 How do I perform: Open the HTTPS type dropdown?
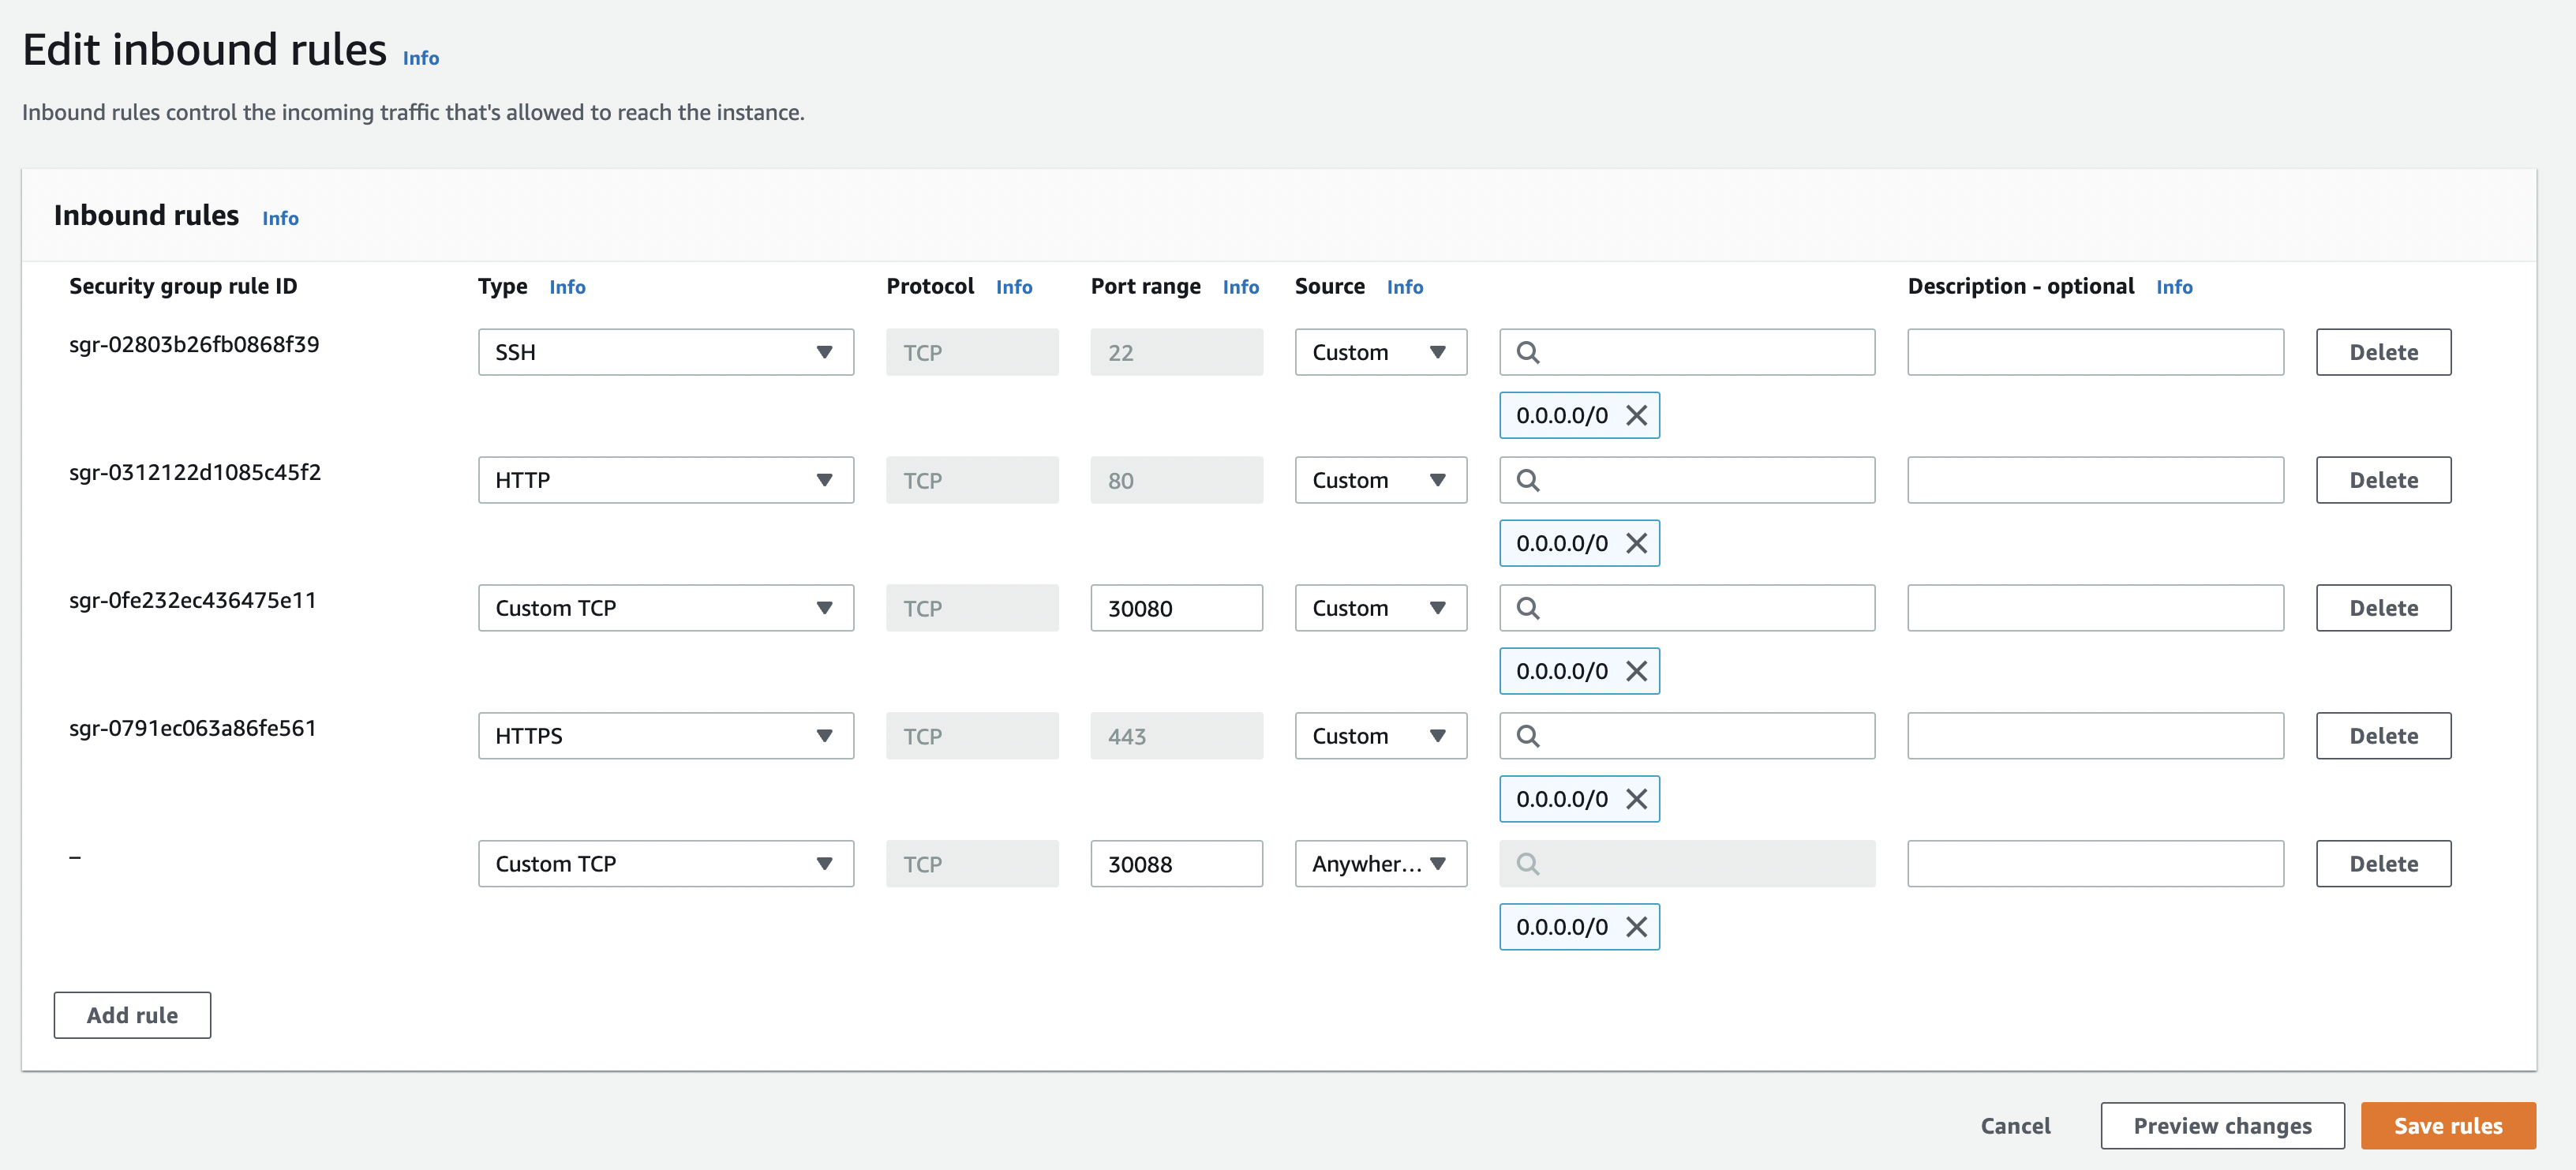click(x=665, y=736)
